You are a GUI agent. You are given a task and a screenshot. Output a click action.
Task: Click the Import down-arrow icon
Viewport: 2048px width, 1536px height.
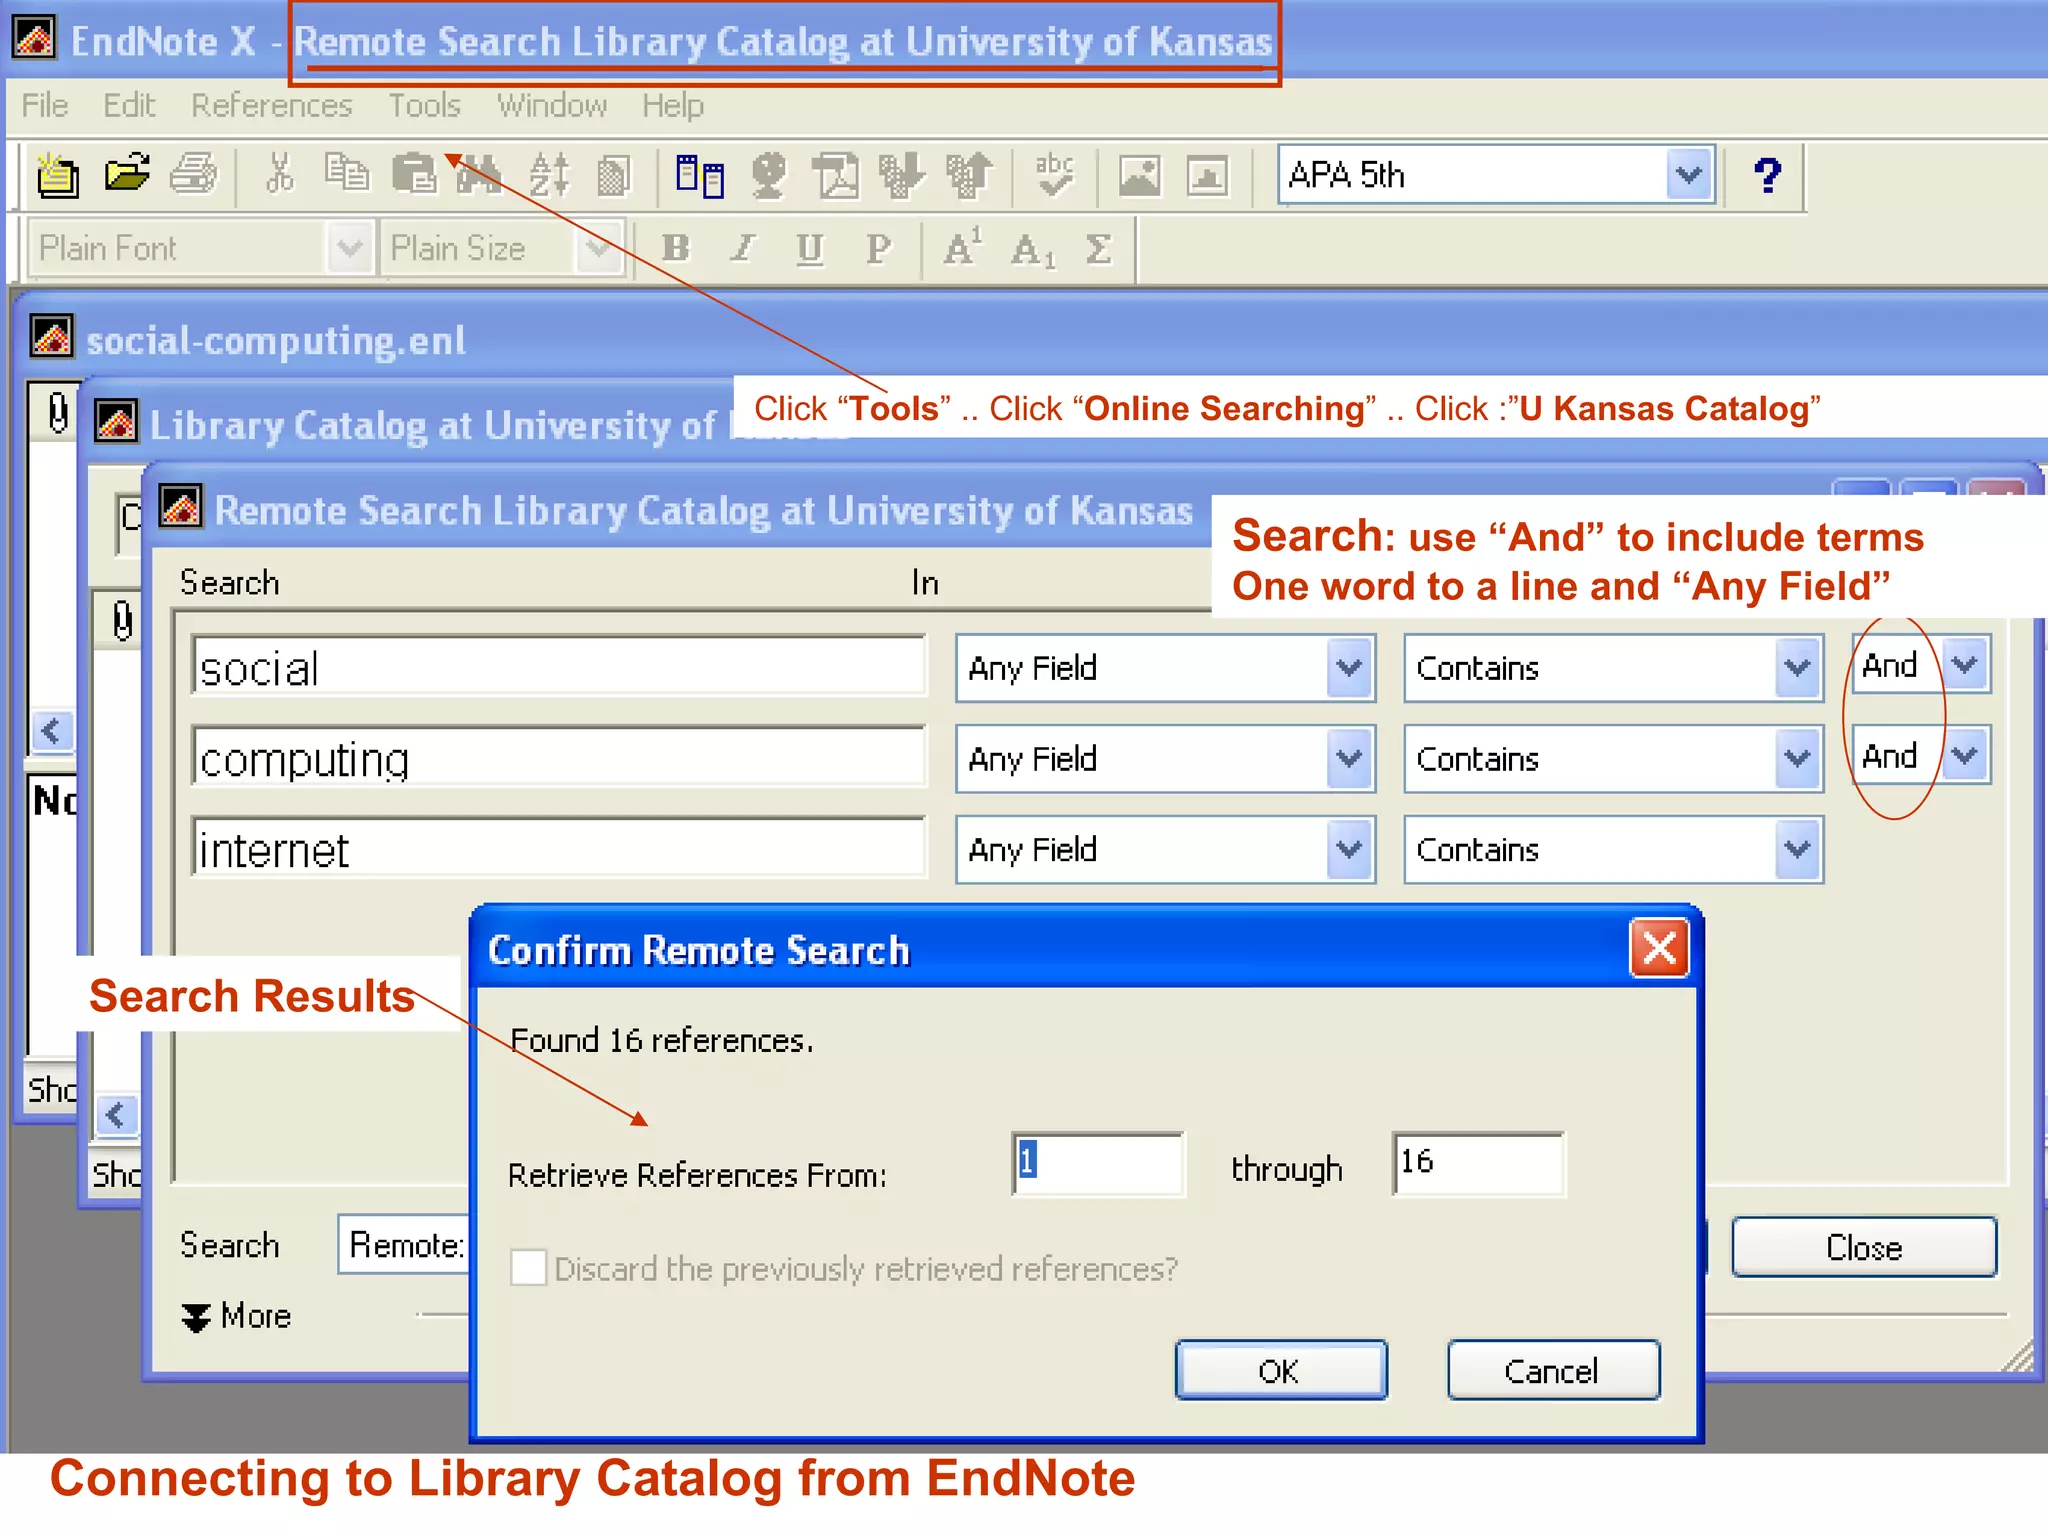(901, 176)
